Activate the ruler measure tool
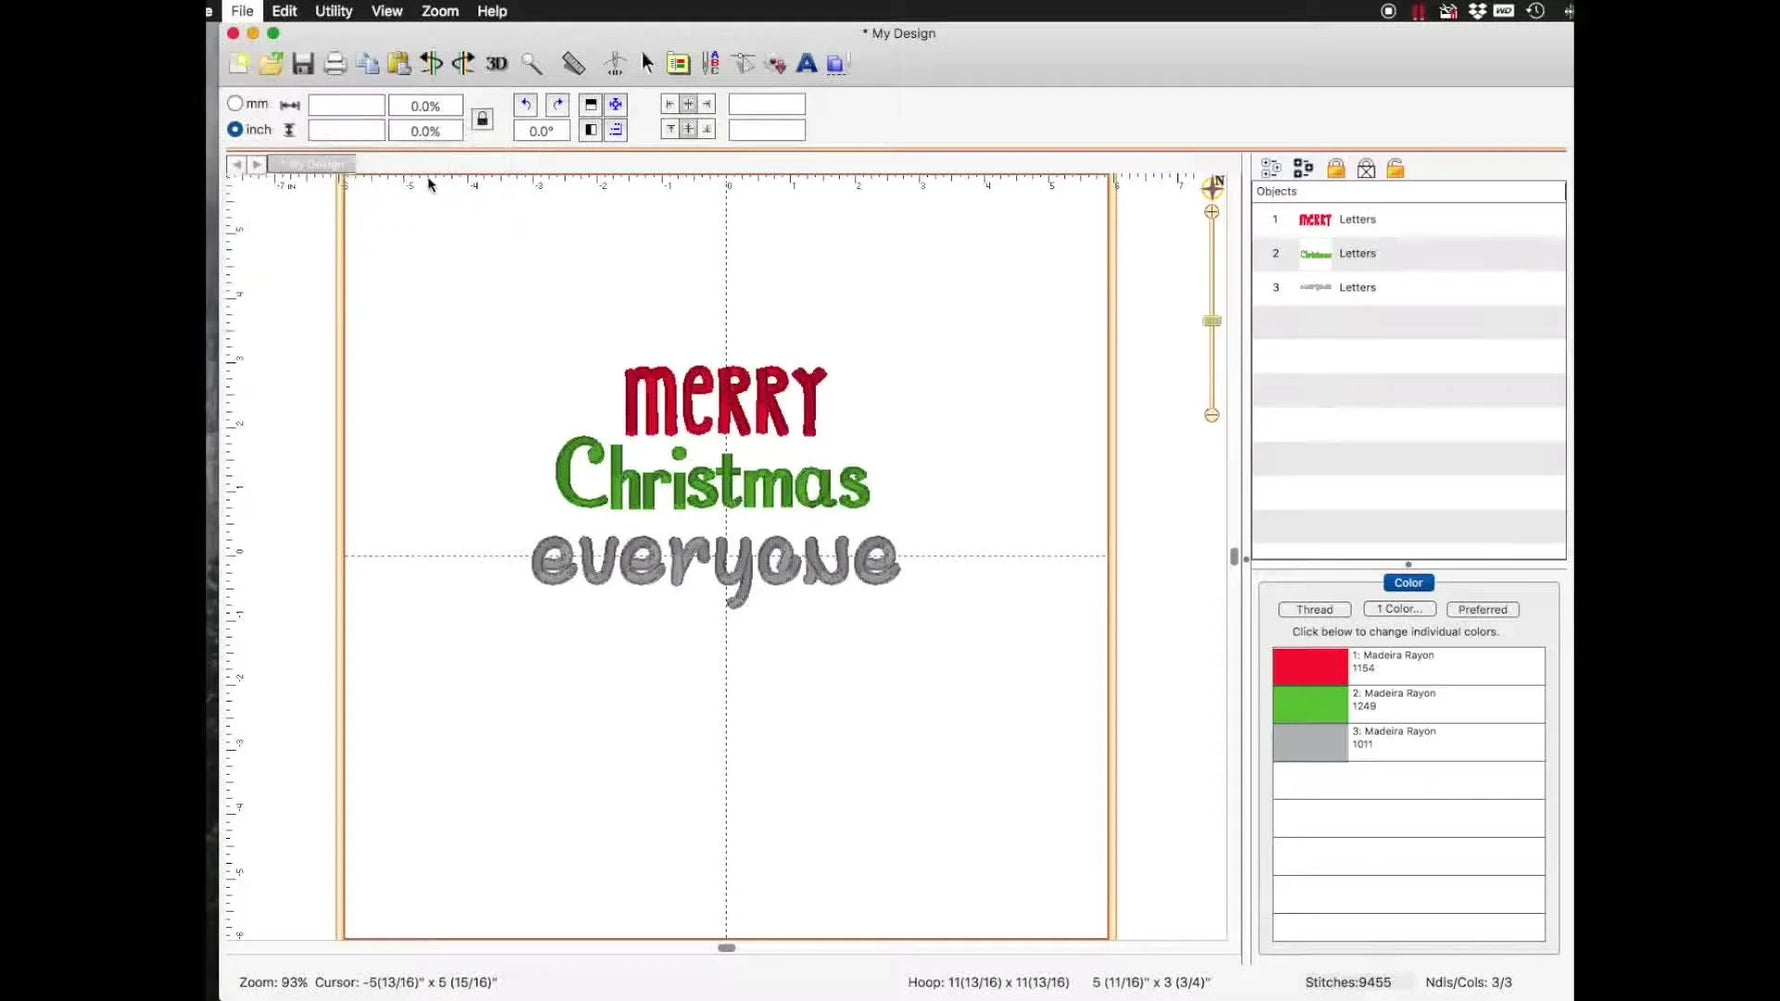Screen dimensions: 1780x1001 [x=573, y=64]
